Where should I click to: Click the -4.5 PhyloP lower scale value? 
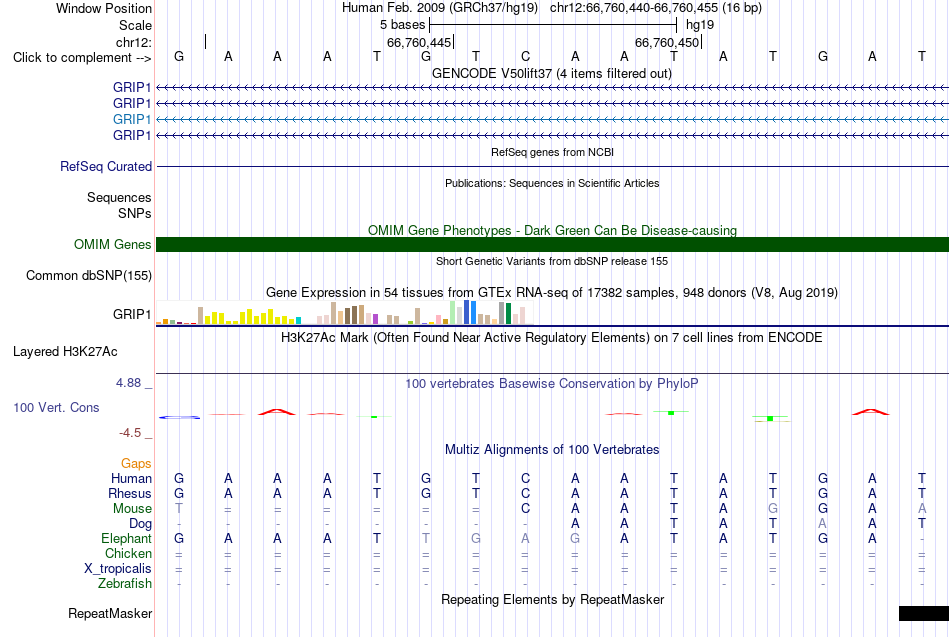[x=130, y=433]
